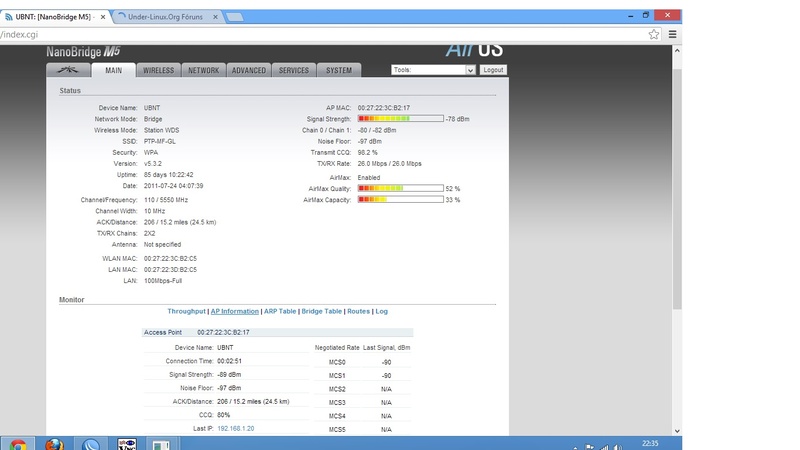Open last taskbar application icon
Screen dimensions: 800x450
click(x=161, y=444)
